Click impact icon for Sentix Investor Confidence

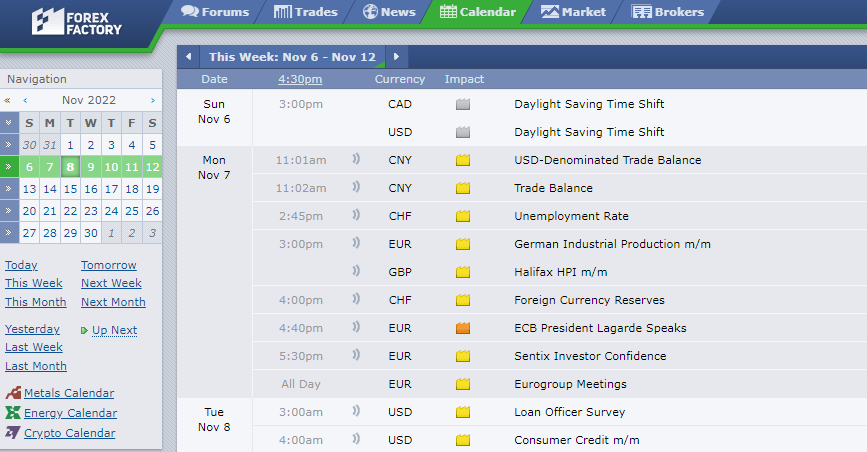463,356
